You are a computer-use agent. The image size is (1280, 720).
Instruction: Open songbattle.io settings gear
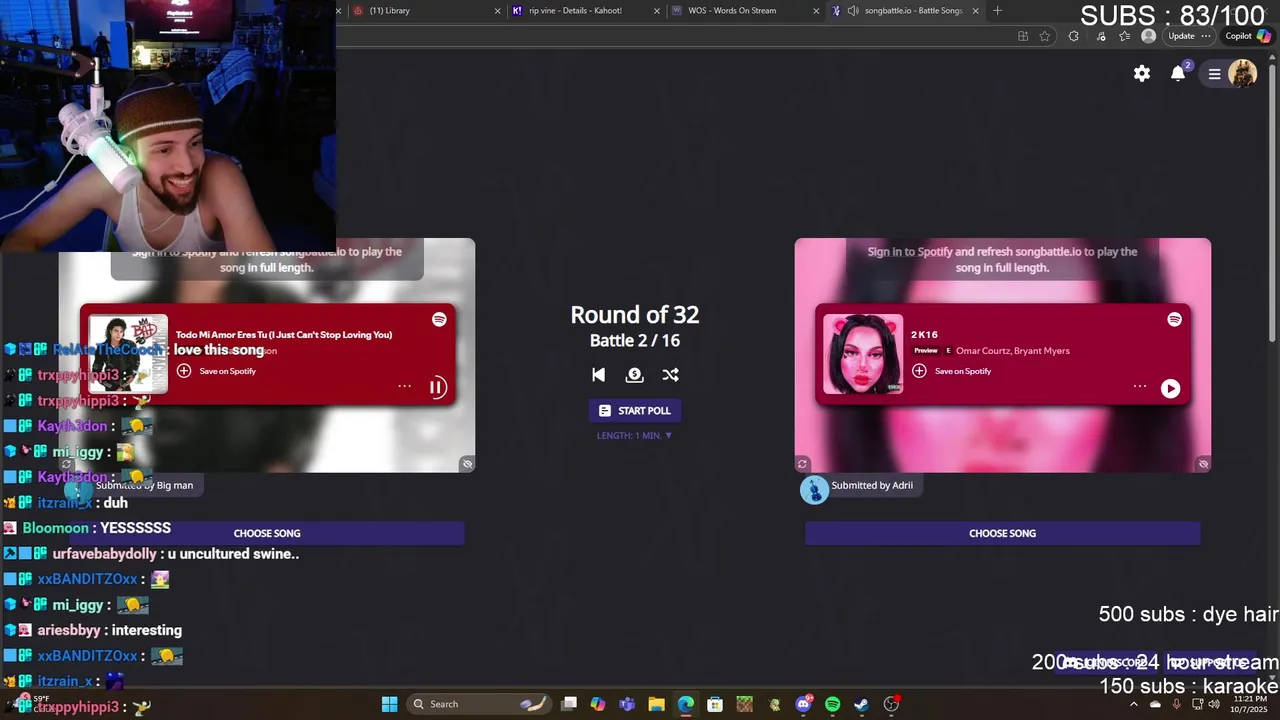point(1142,73)
